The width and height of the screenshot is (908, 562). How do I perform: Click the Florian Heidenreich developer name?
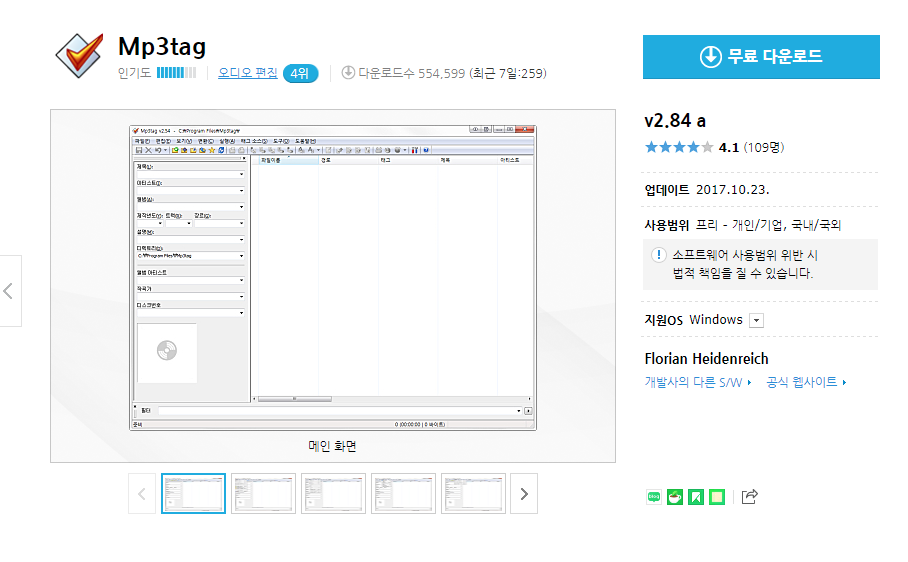click(x=706, y=359)
